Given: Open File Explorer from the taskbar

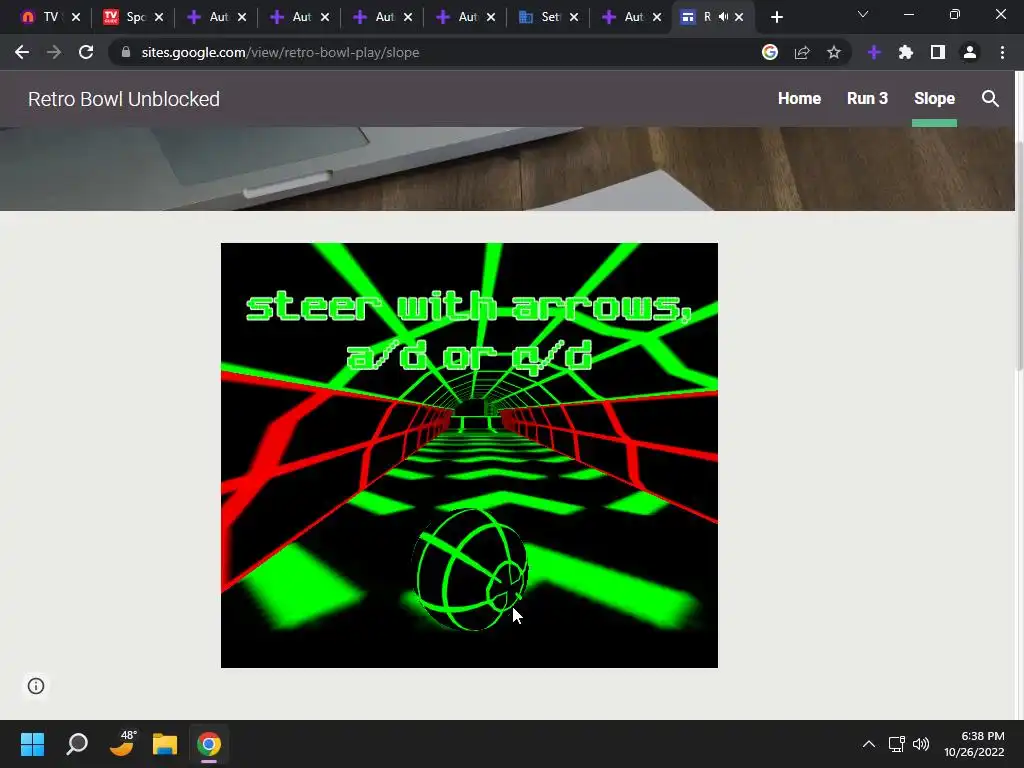Looking at the screenshot, I should click(165, 744).
